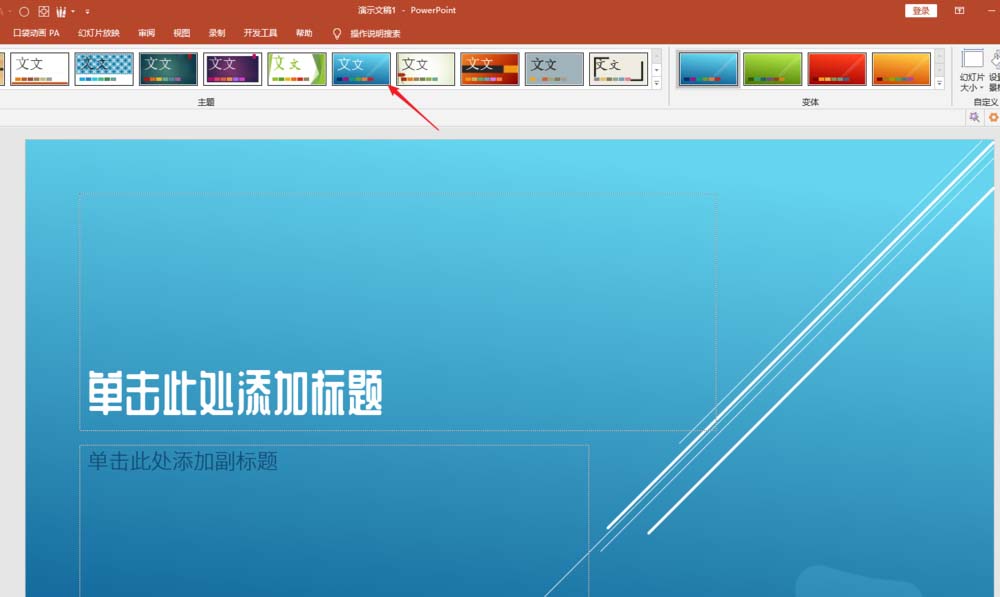
Task: Select the white theme with orange underline
Action: click(x=40, y=69)
